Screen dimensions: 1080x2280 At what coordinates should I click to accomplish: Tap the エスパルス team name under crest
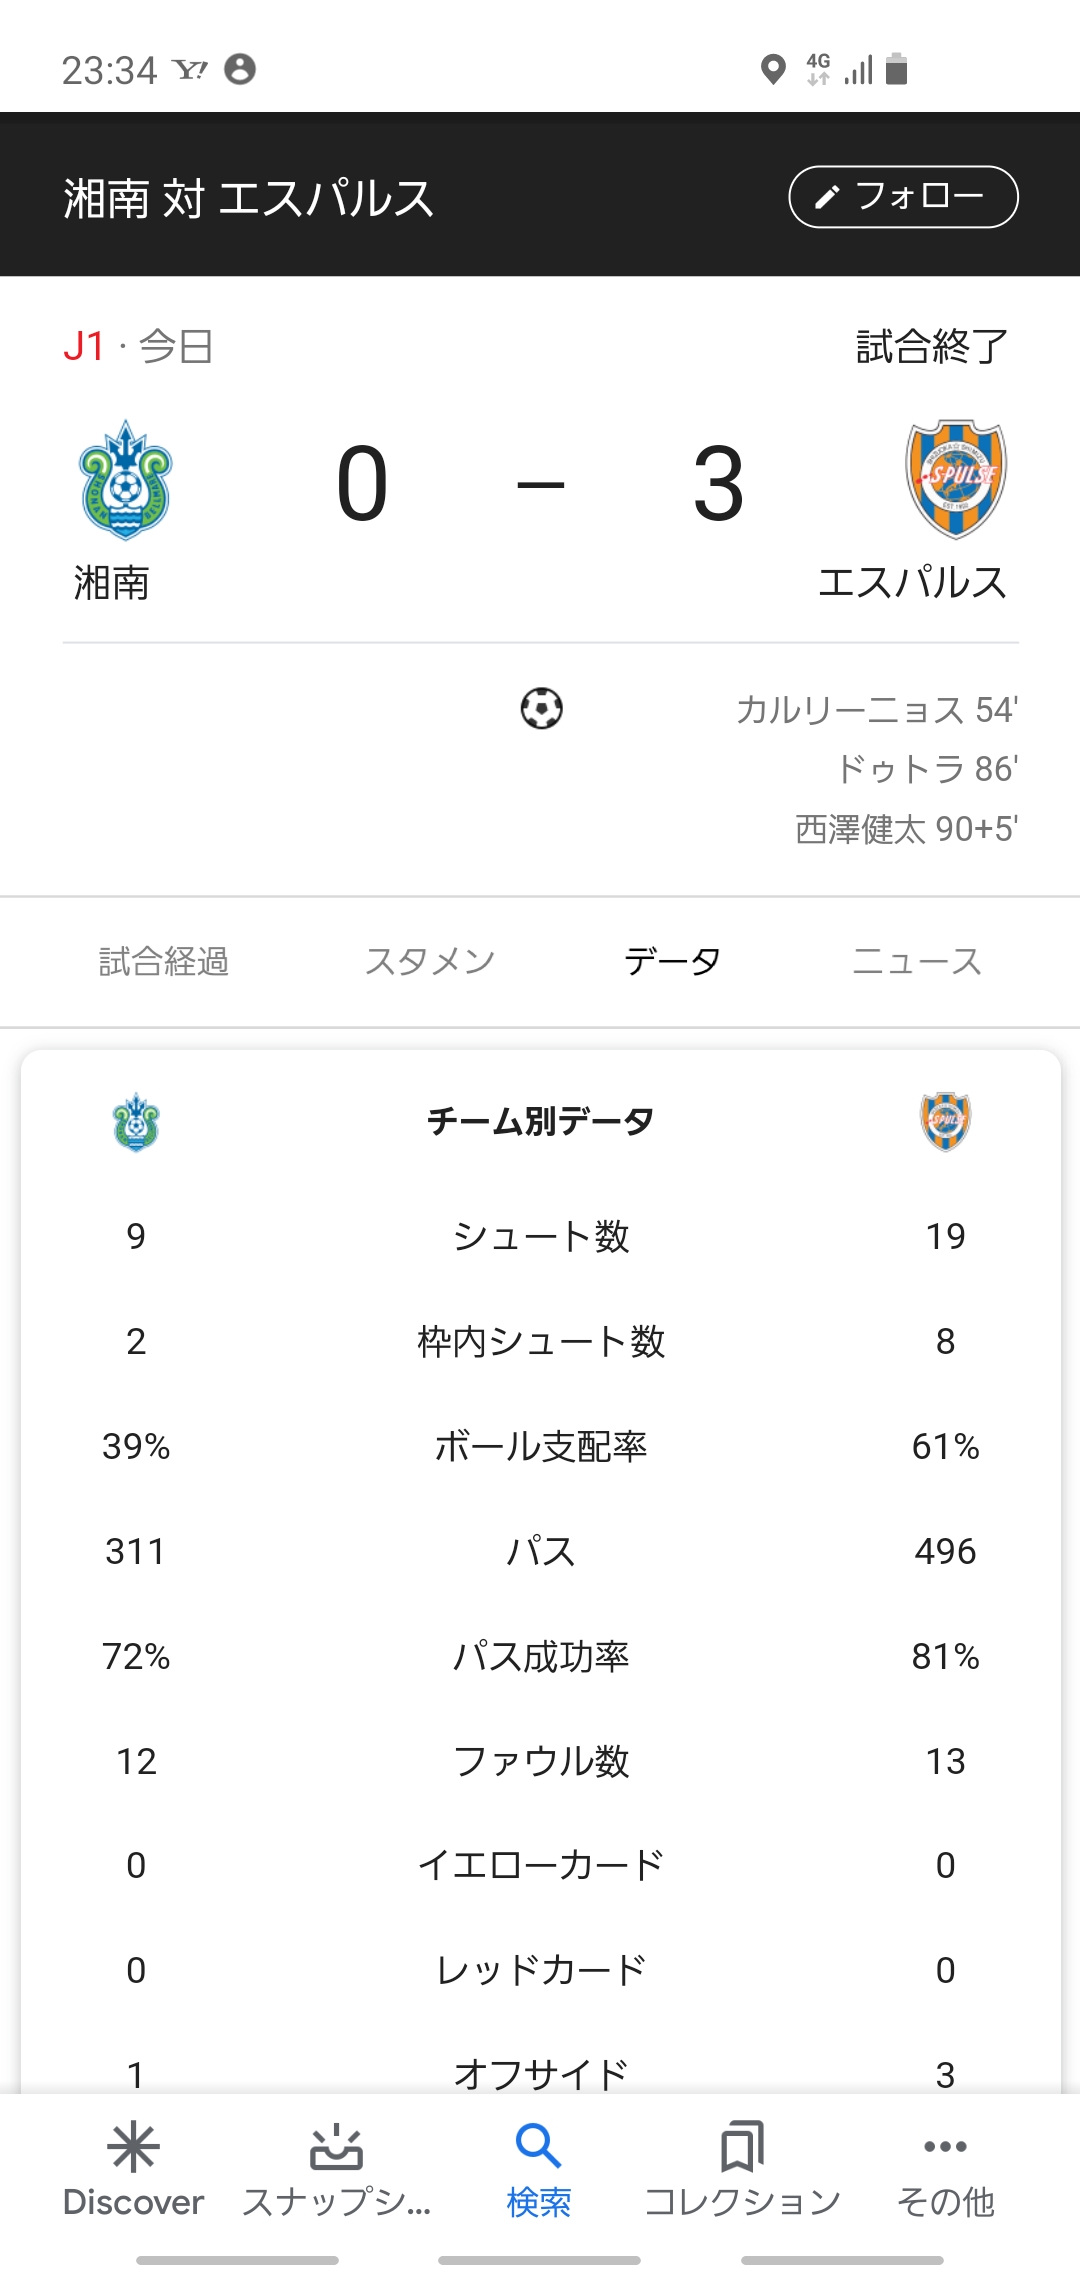tap(912, 583)
